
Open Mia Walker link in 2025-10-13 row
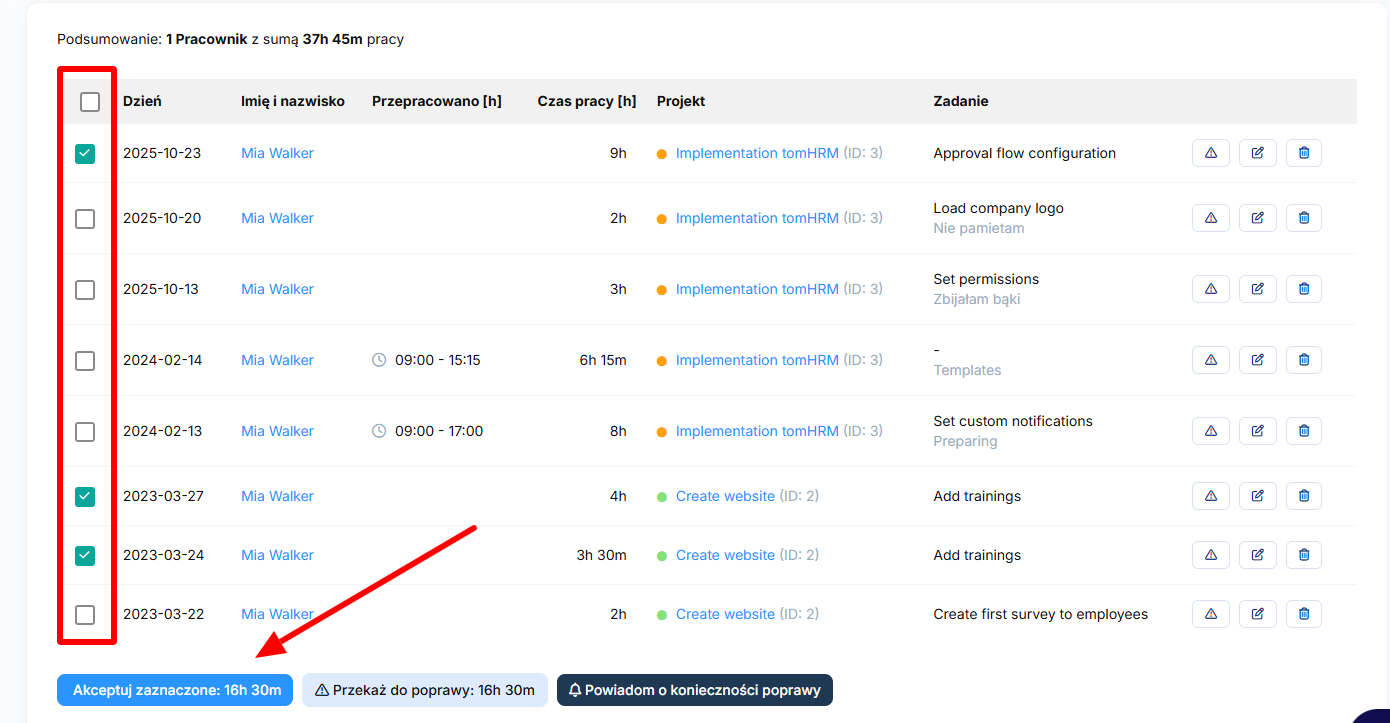pos(277,289)
